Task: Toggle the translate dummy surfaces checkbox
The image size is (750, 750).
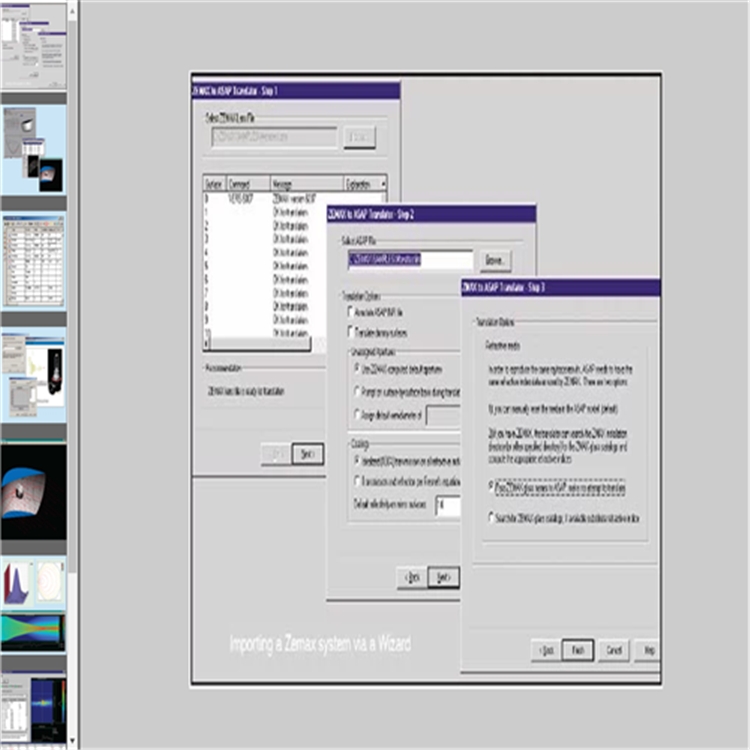Action: [x=351, y=331]
